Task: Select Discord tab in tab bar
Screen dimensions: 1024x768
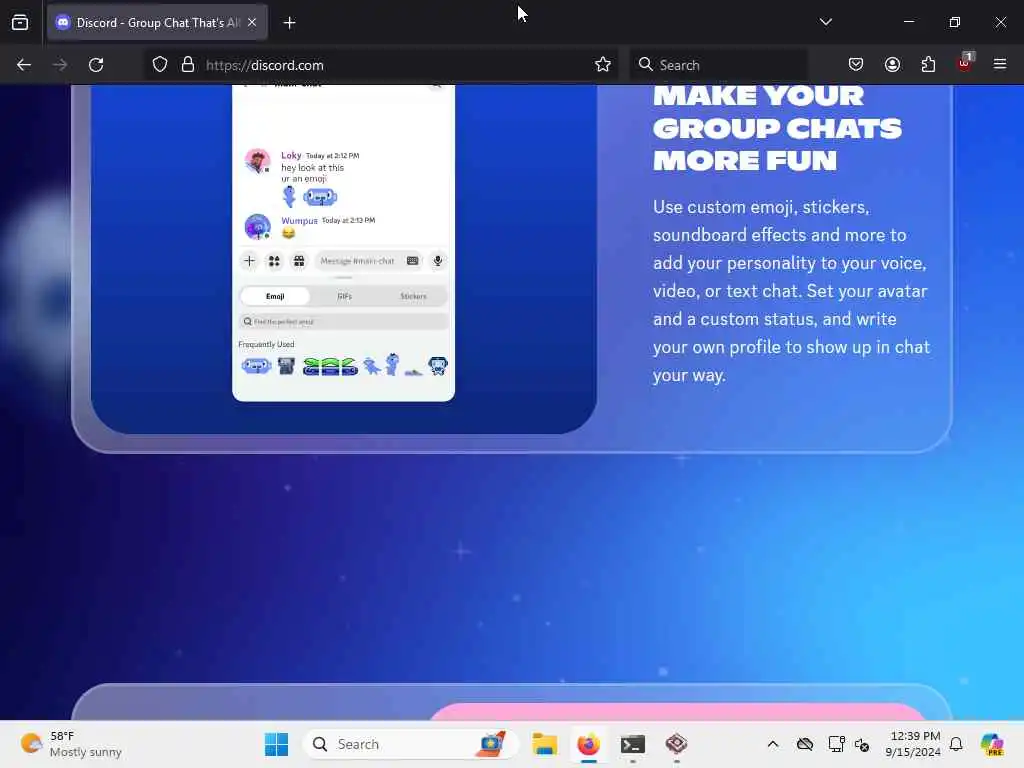Action: coord(157,23)
